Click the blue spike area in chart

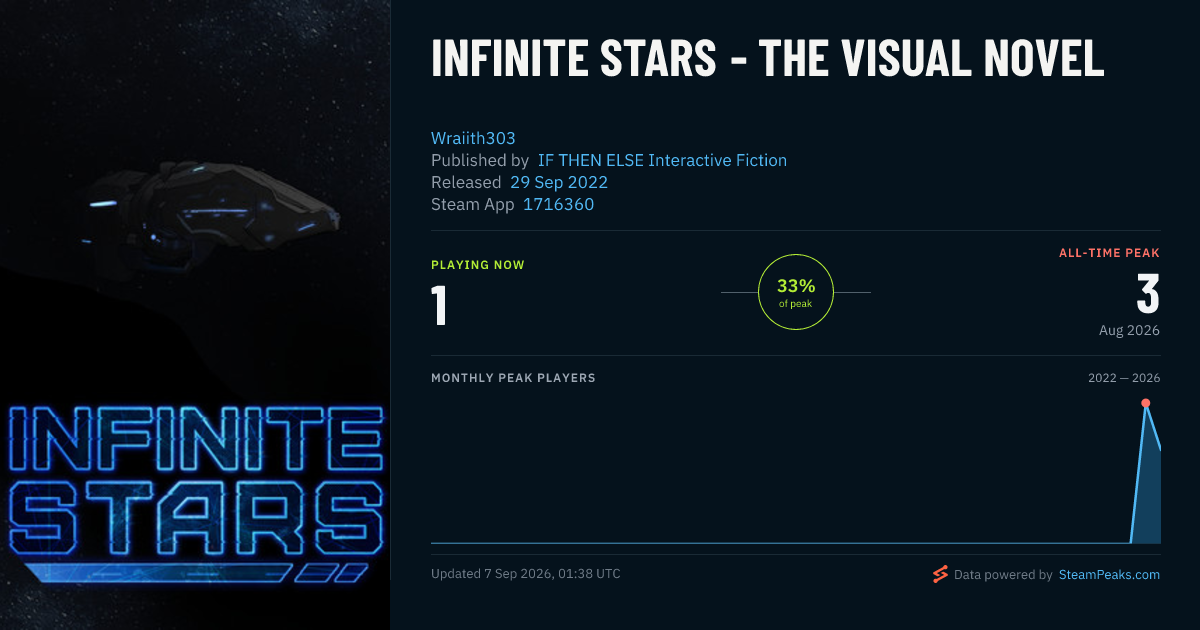(1147, 490)
